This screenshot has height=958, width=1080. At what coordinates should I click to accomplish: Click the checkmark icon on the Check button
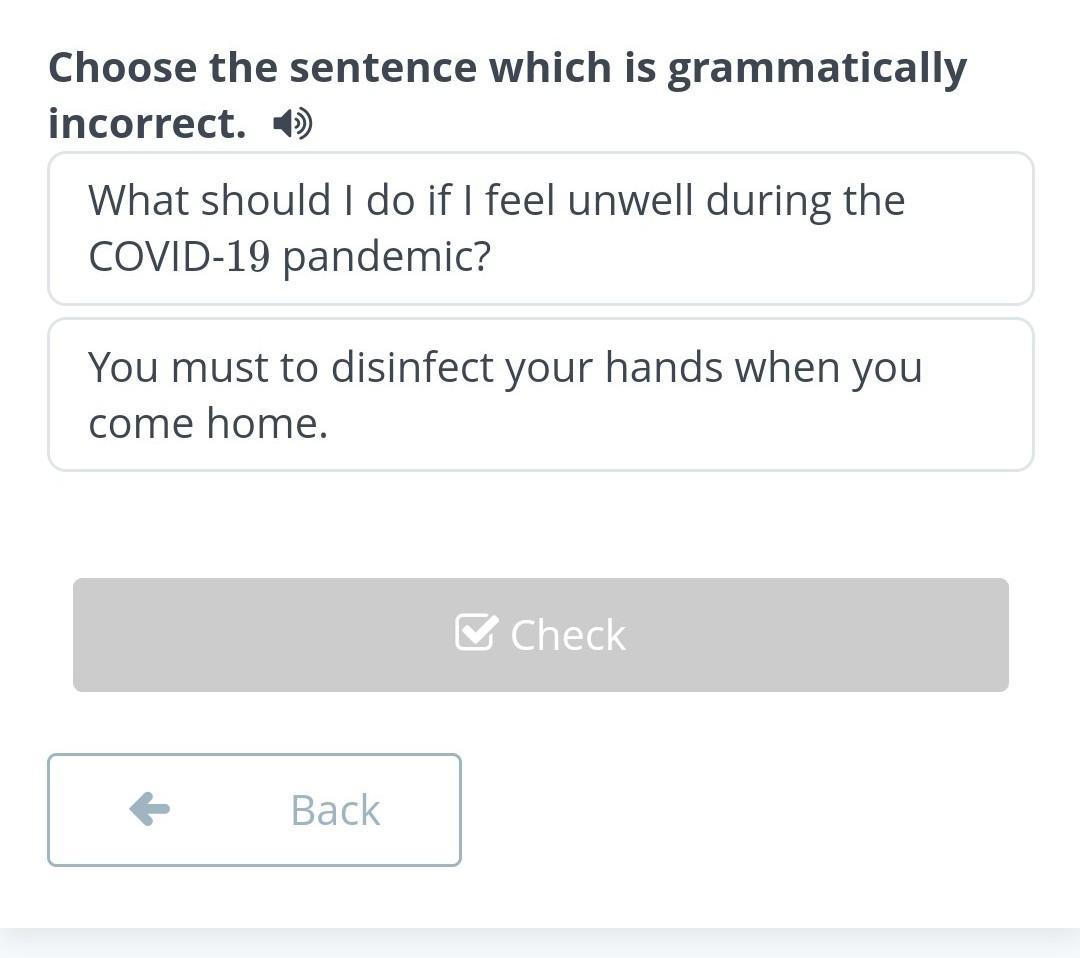point(475,633)
